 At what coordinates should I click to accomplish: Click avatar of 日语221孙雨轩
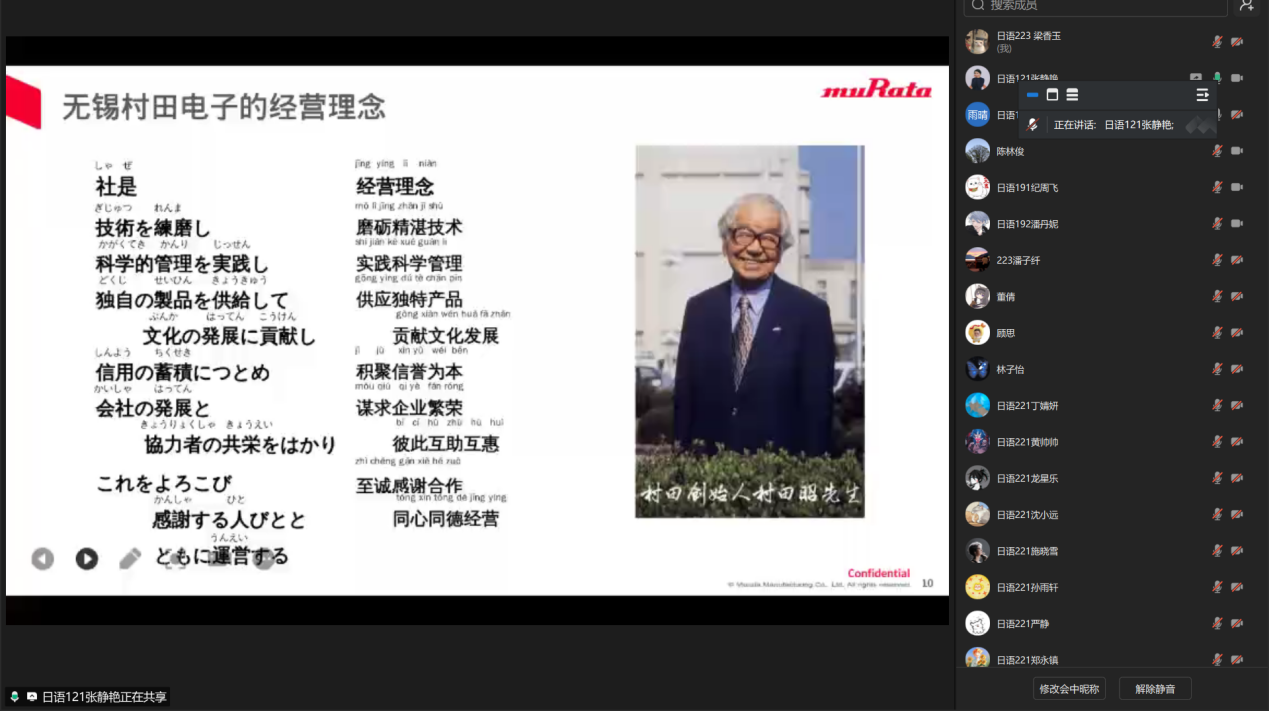(x=977, y=587)
